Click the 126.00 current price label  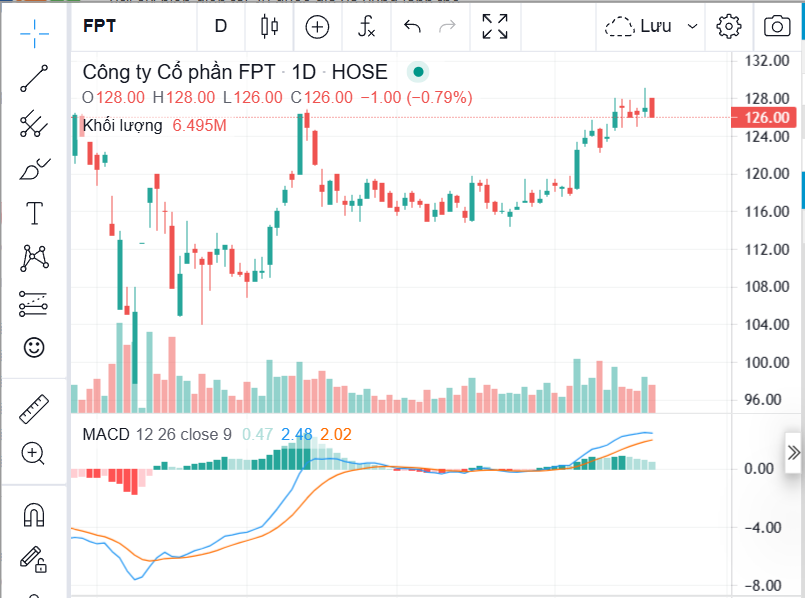coord(763,118)
